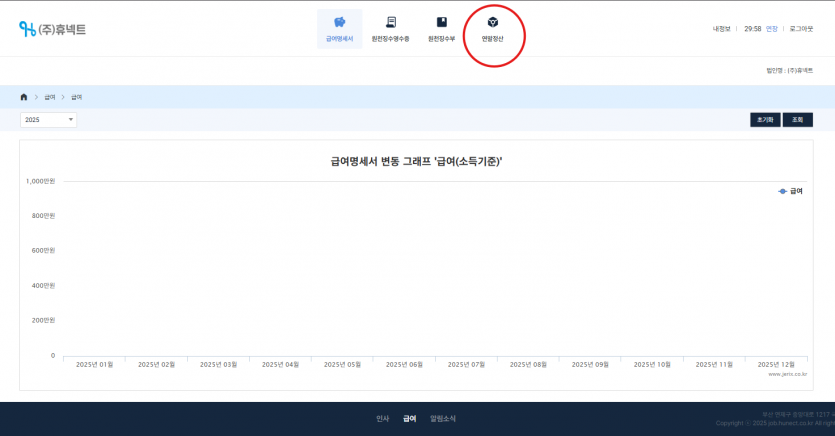Click the (주)휴넥트 logo
The height and width of the screenshot is (436, 835).
[53, 29]
